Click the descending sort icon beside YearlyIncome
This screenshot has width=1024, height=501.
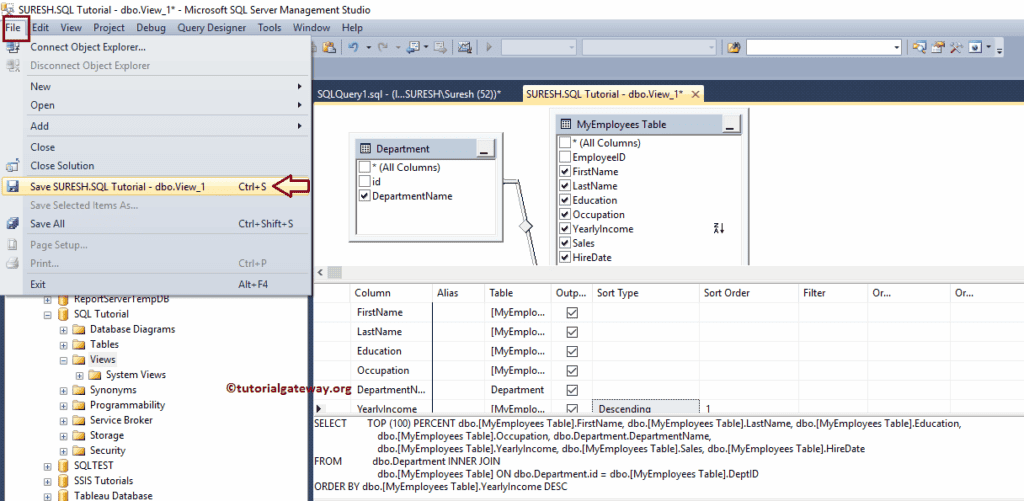pos(719,229)
